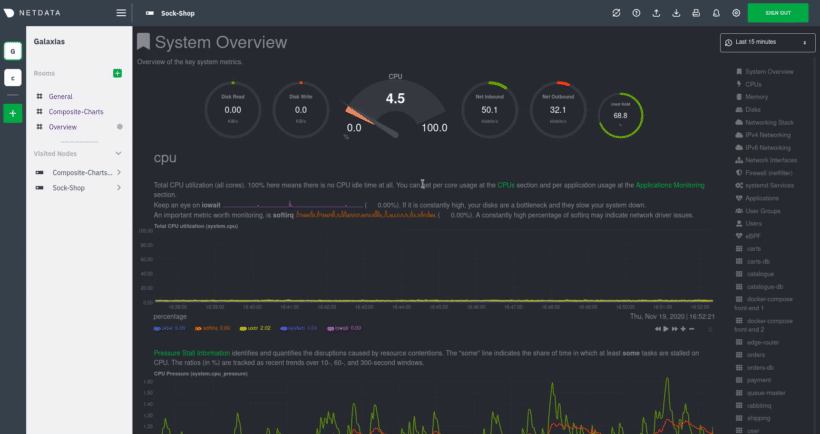This screenshot has width=820, height=434.
Task: Click inside the CPU Pressure chart
Action: tap(433, 405)
